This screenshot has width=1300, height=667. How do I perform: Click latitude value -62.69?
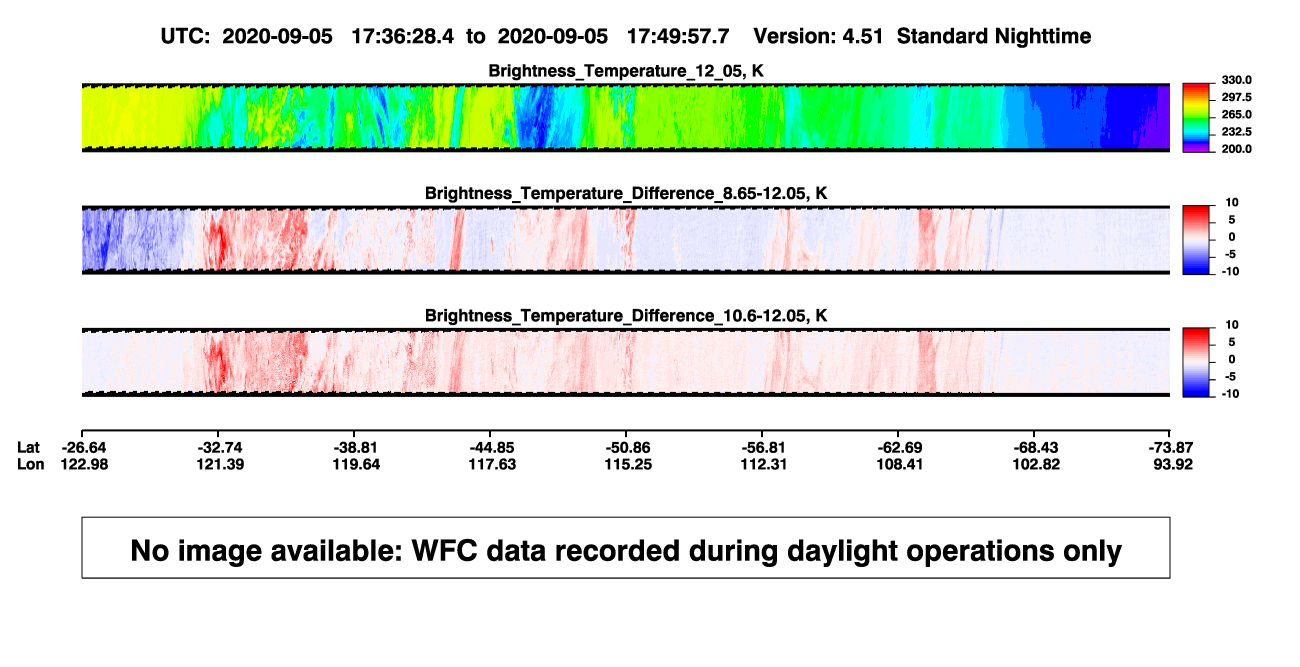[x=899, y=447]
